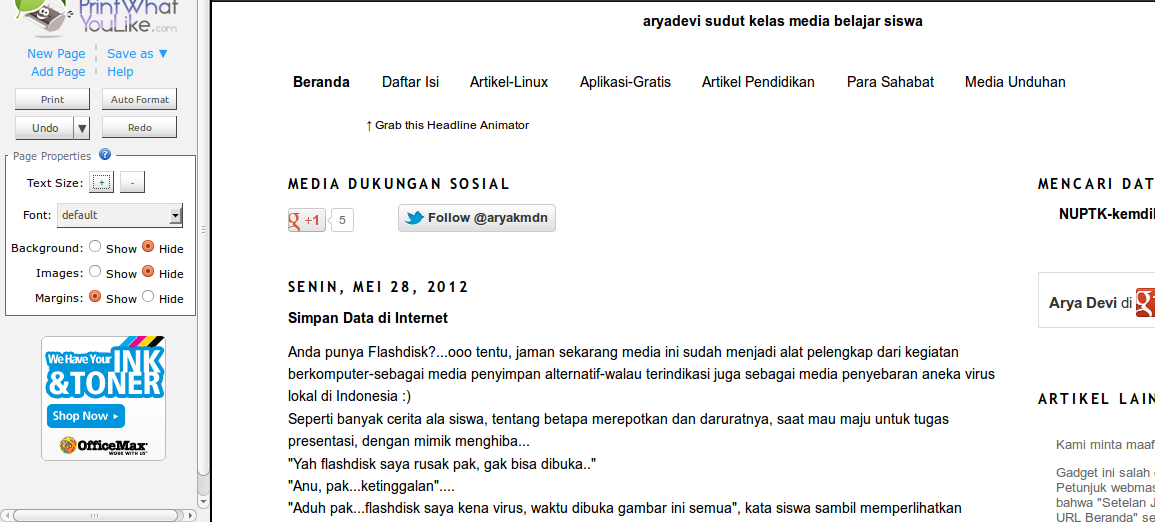
Task: Select Background Show radio button
Action: pos(95,247)
